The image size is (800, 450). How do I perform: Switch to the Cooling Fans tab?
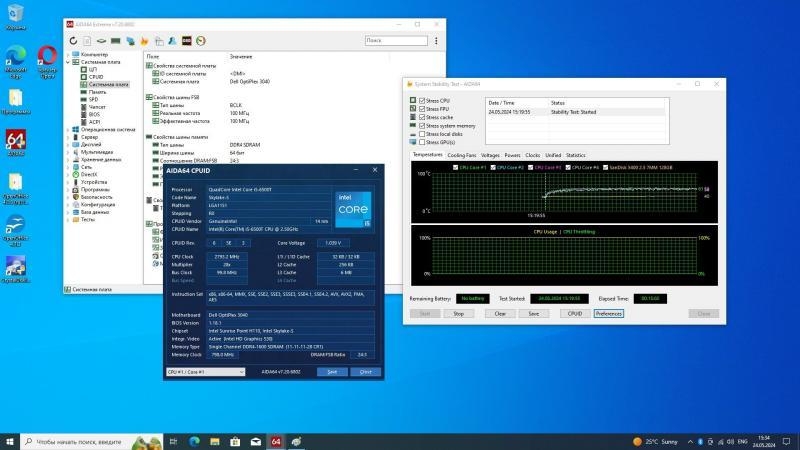pos(462,155)
